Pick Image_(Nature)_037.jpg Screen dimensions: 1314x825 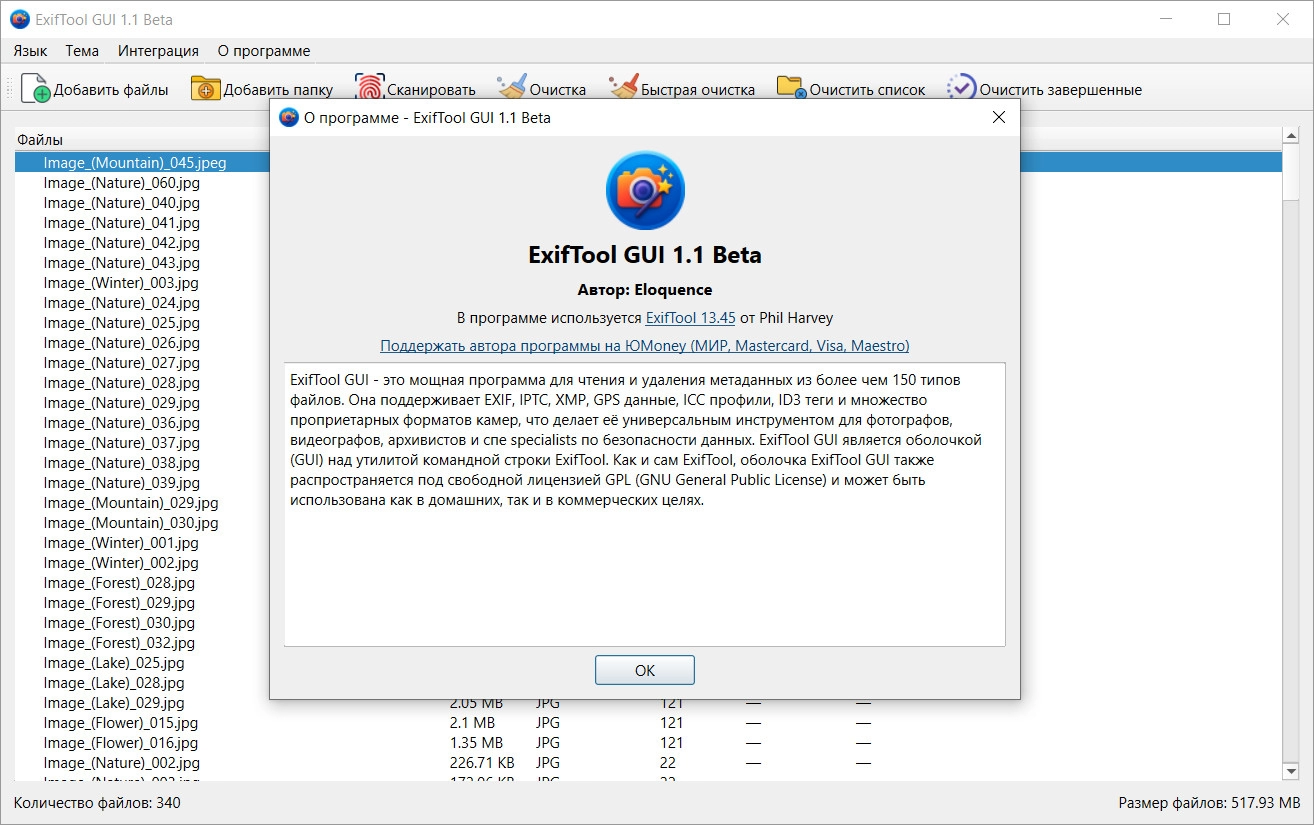[x=122, y=443]
